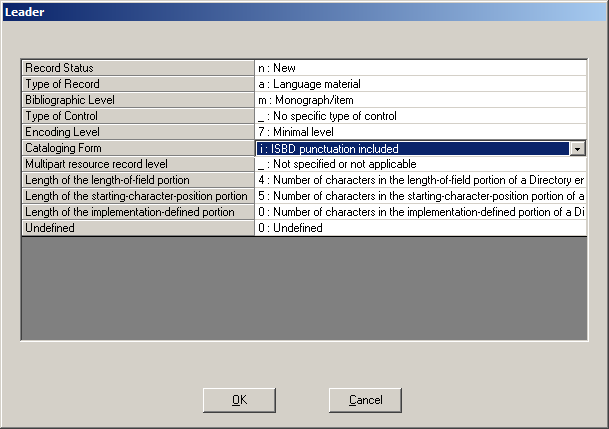Select Type of Record value 'Language material'
609x429 pixels.
pyautogui.click(x=420, y=84)
